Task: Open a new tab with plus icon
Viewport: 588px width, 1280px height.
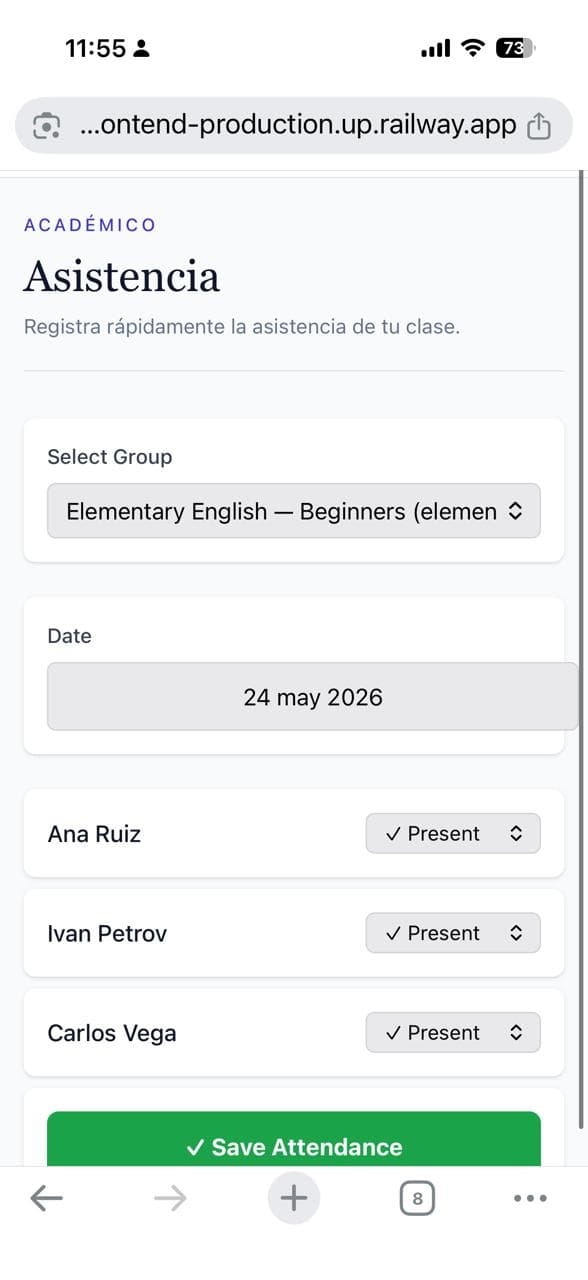Action: (293, 1197)
